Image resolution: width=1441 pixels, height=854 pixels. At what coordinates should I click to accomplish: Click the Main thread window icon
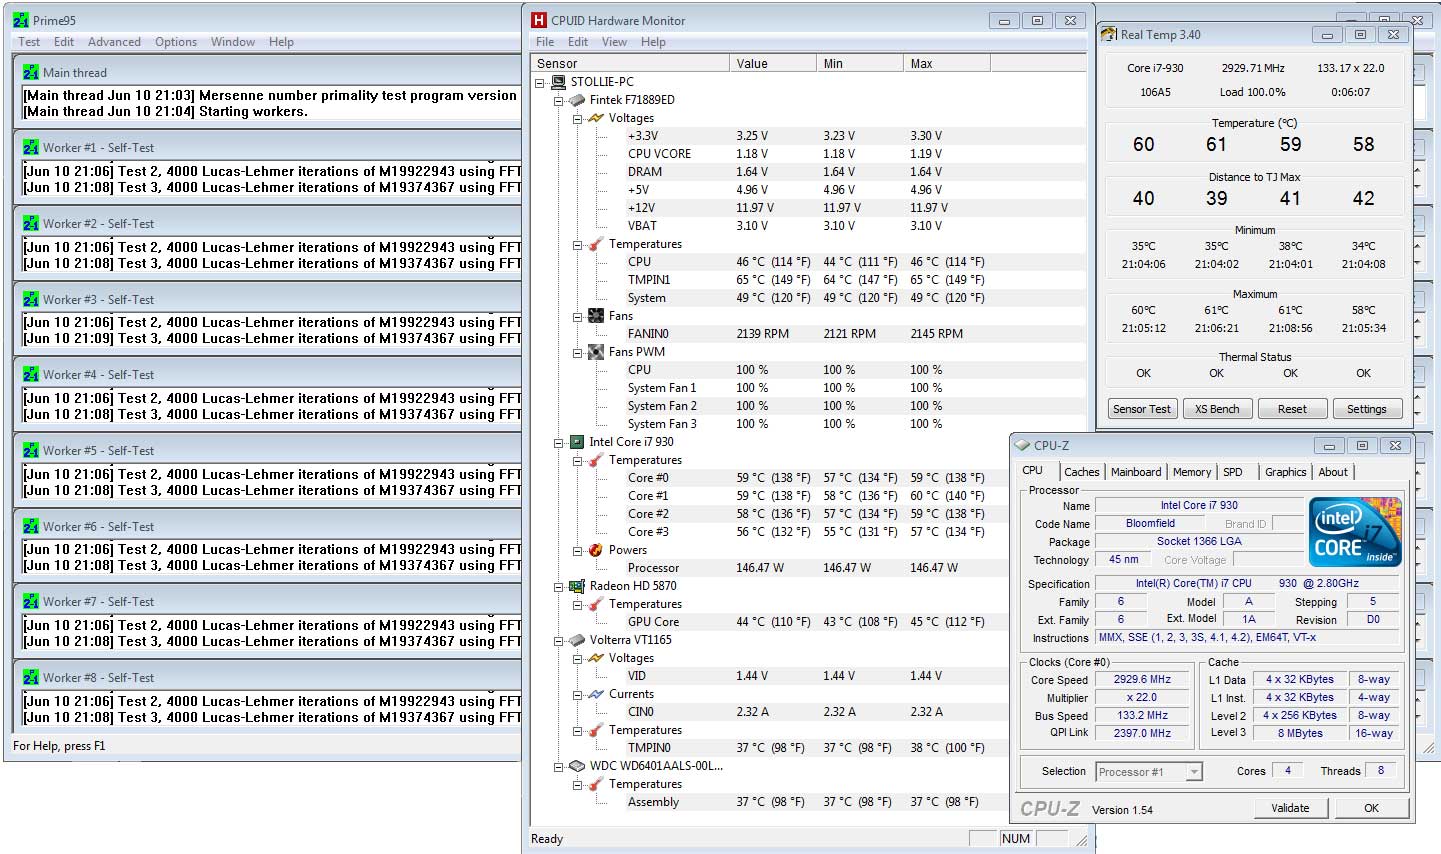30,73
